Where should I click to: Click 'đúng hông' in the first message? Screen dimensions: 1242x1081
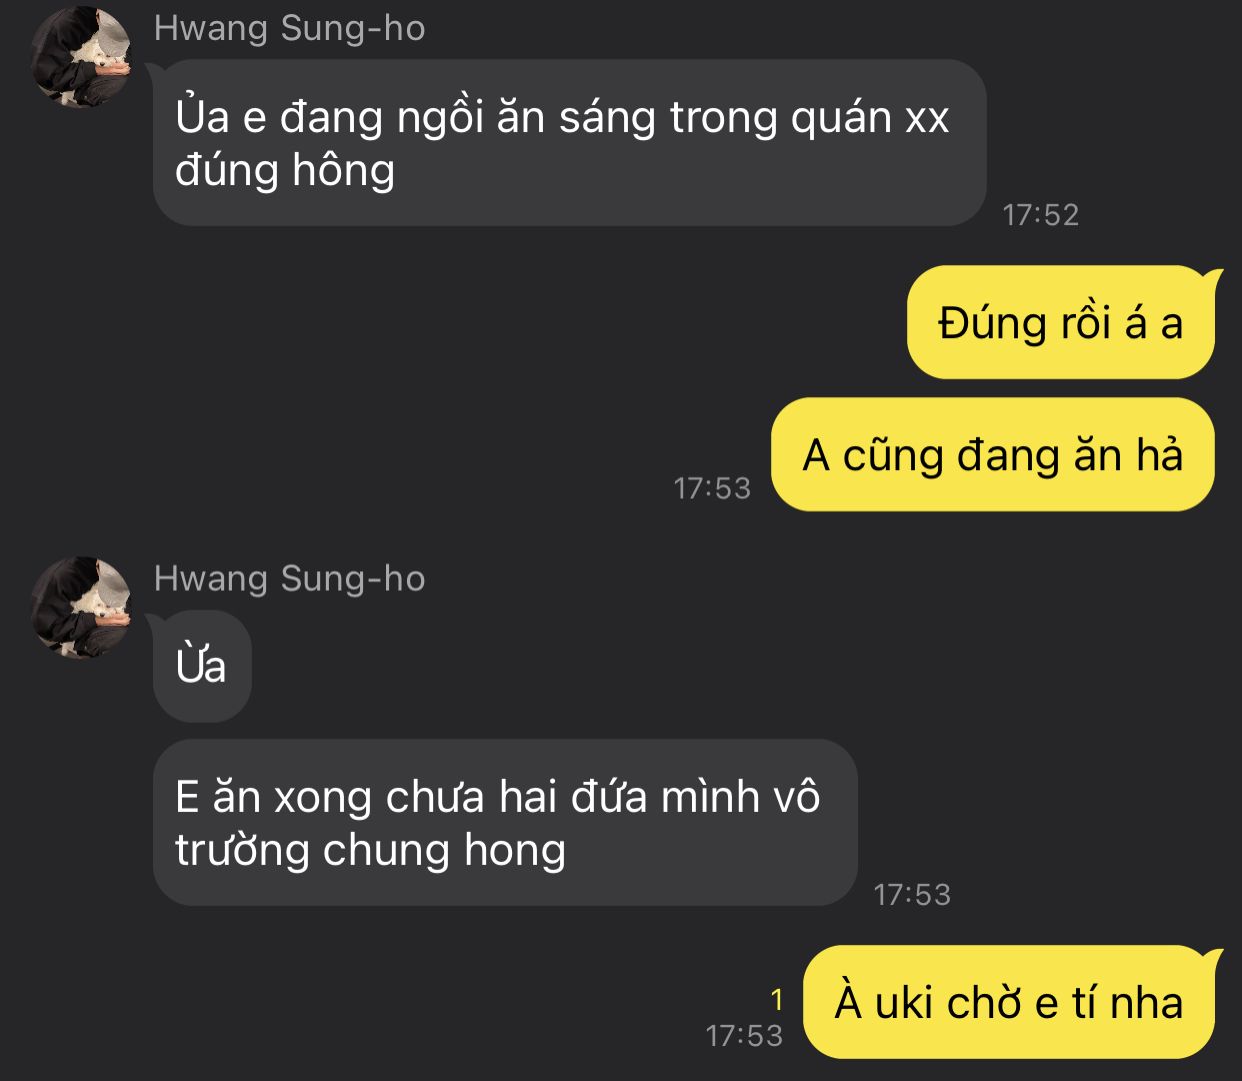285,171
